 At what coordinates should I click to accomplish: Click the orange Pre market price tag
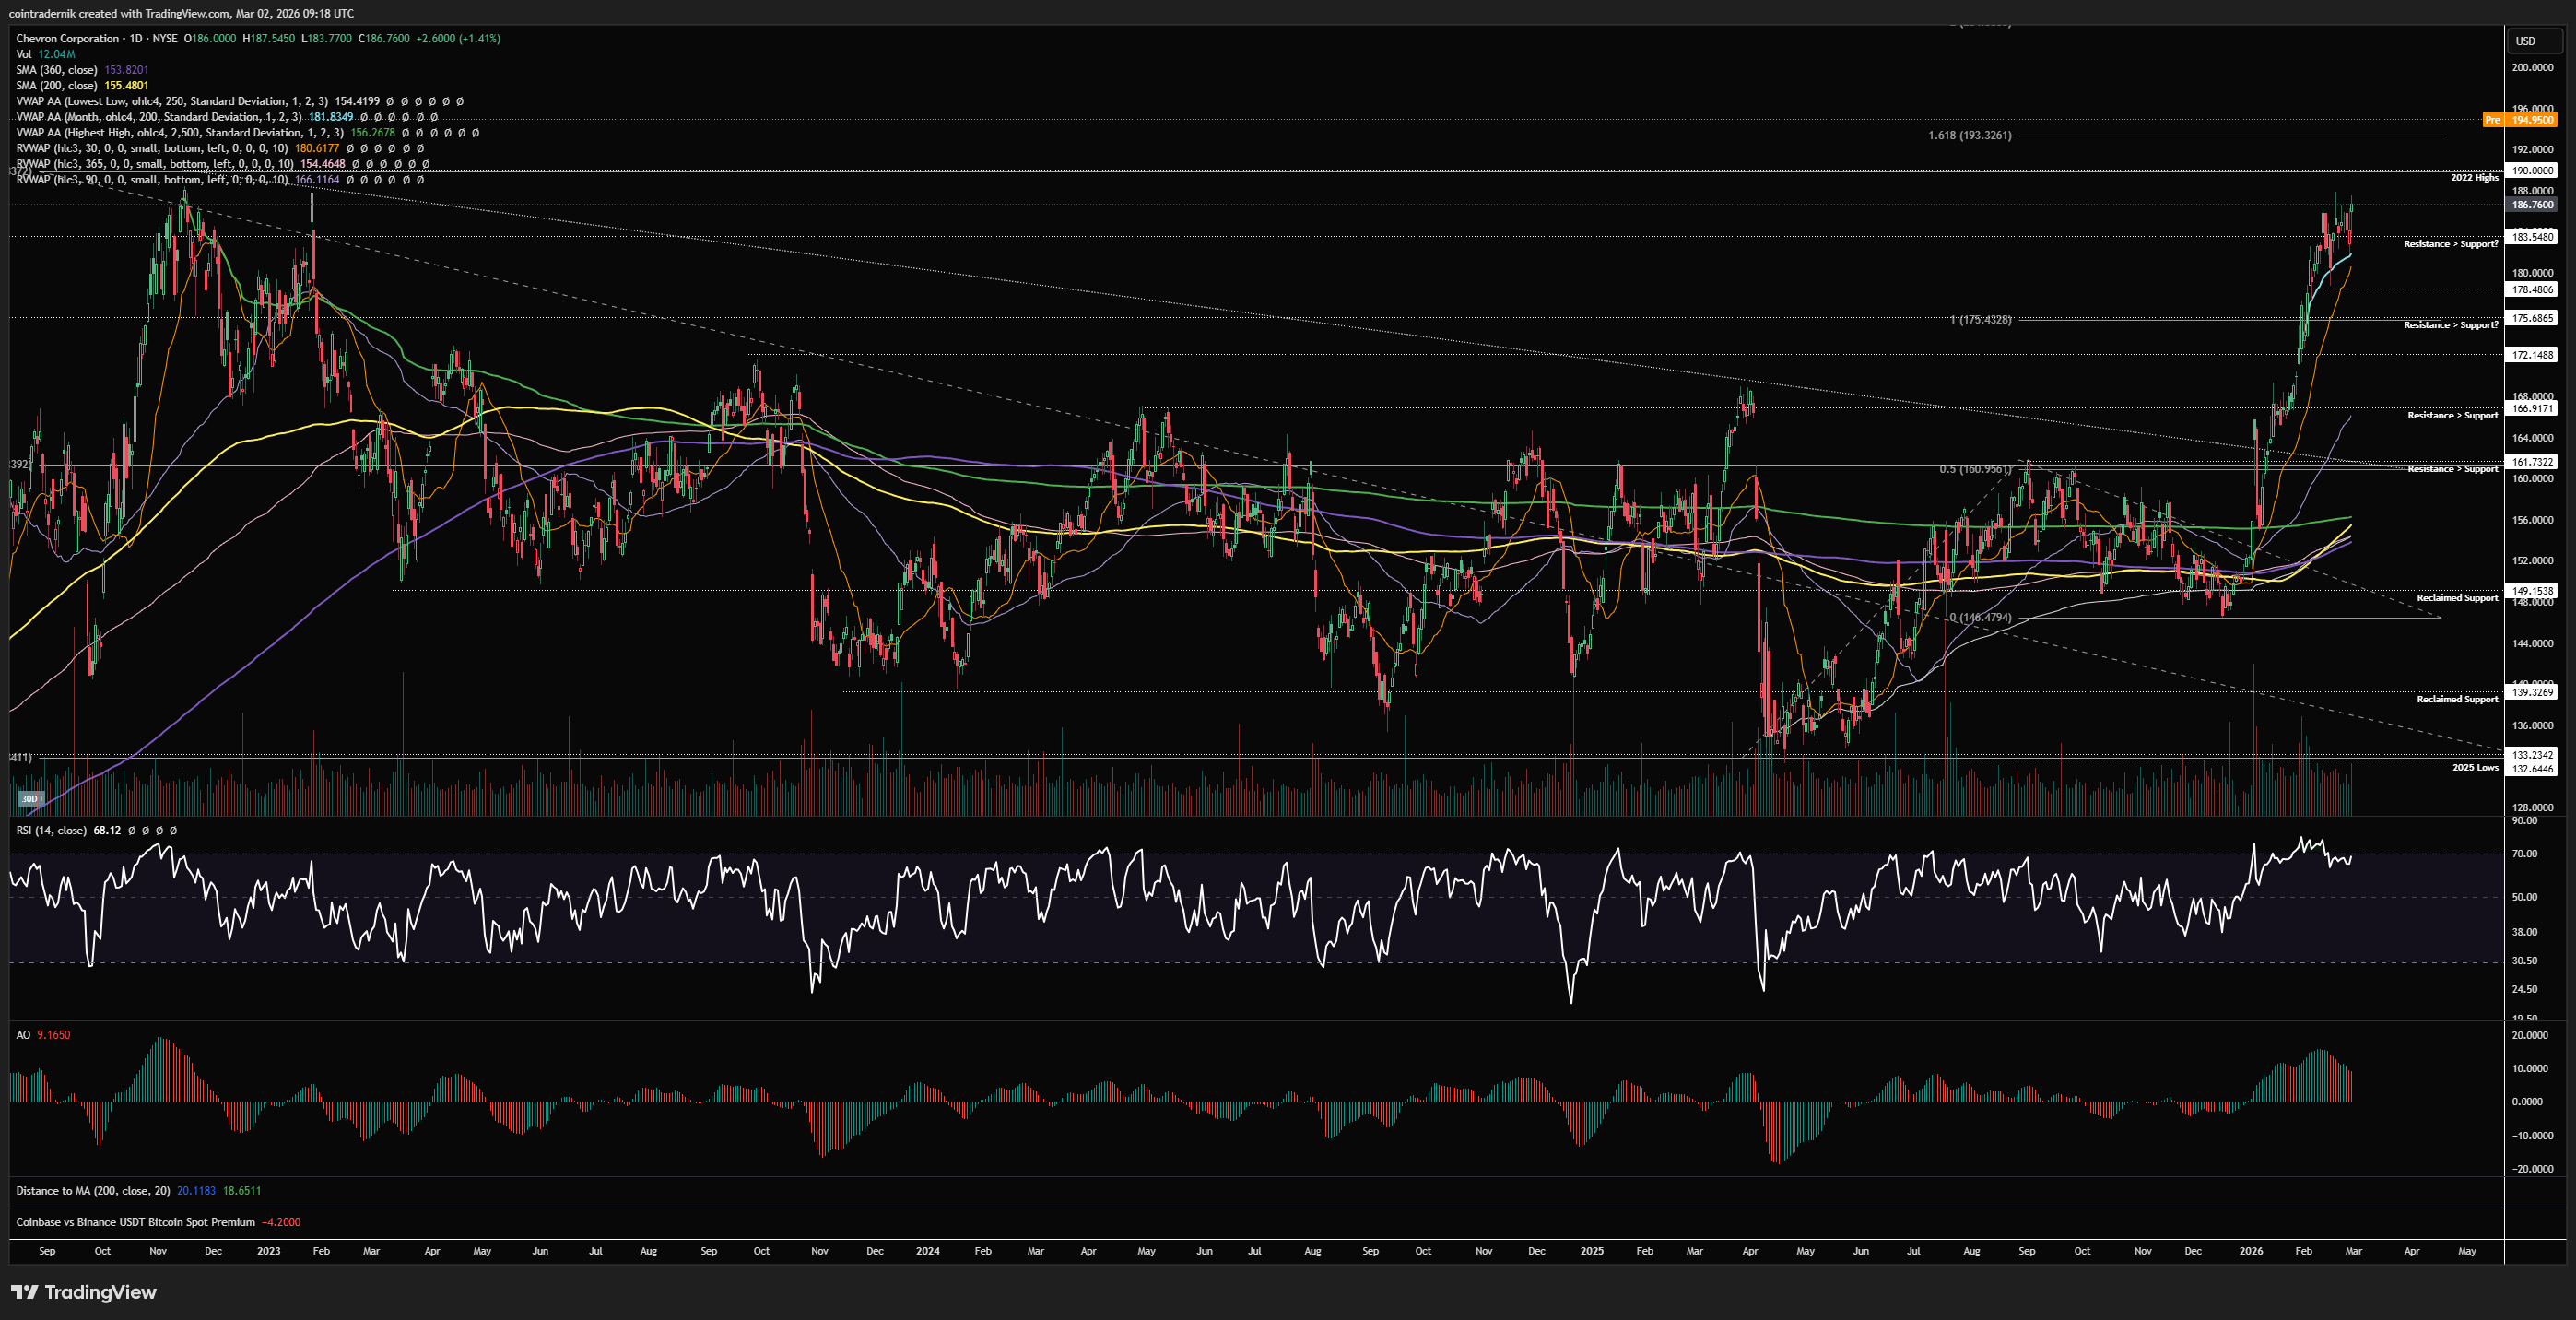pyautogui.click(x=2520, y=120)
